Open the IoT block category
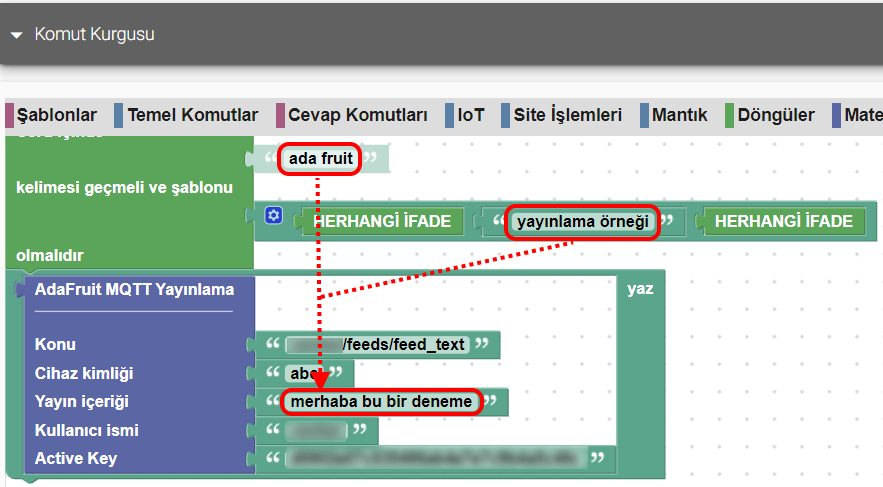 click(470, 115)
